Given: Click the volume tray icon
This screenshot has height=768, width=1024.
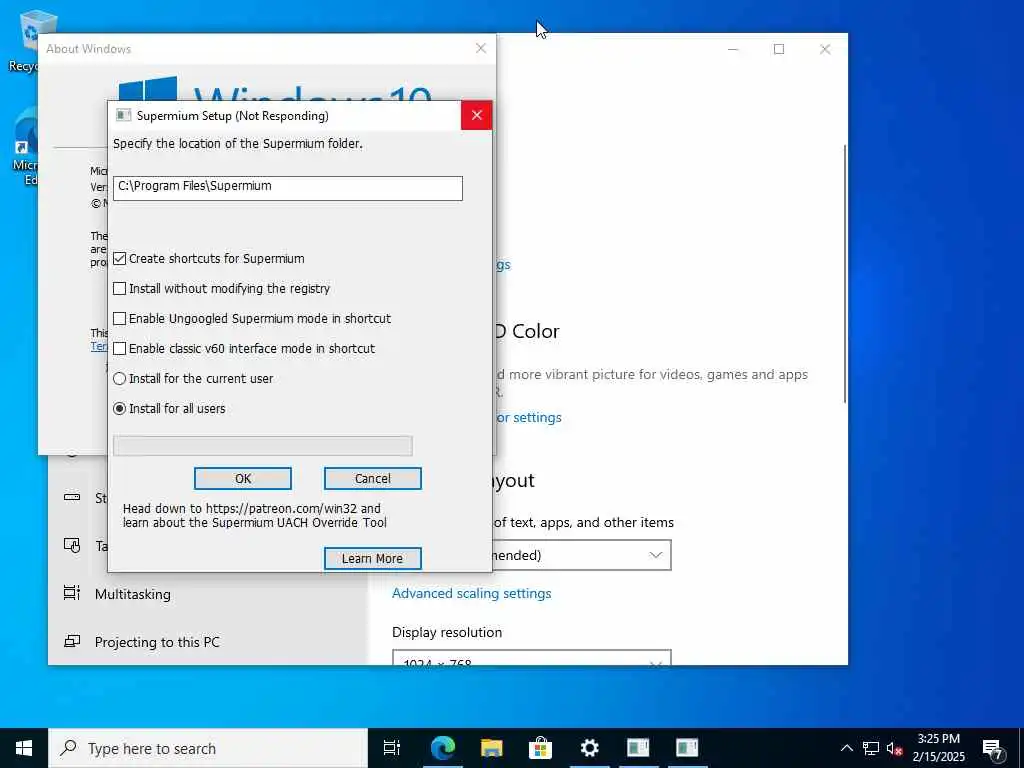Looking at the screenshot, I should (894, 748).
